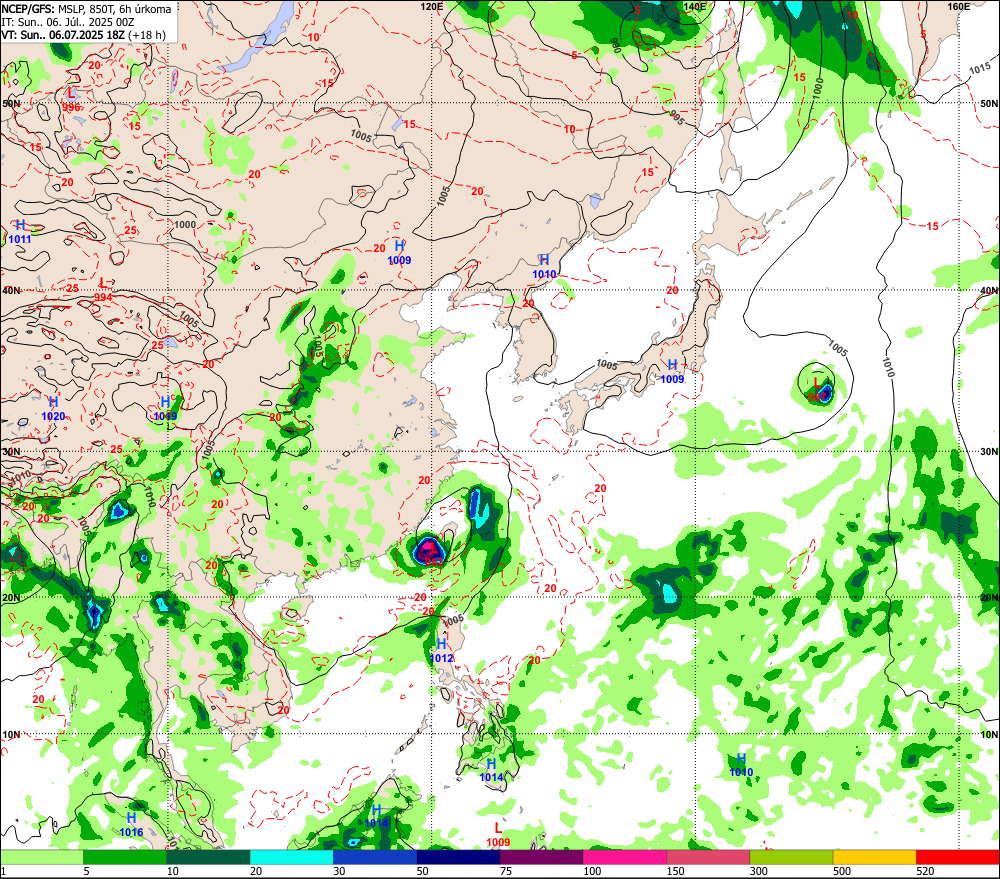
Task: Click the "995" isobar label
Action: click(x=677, y=117)
